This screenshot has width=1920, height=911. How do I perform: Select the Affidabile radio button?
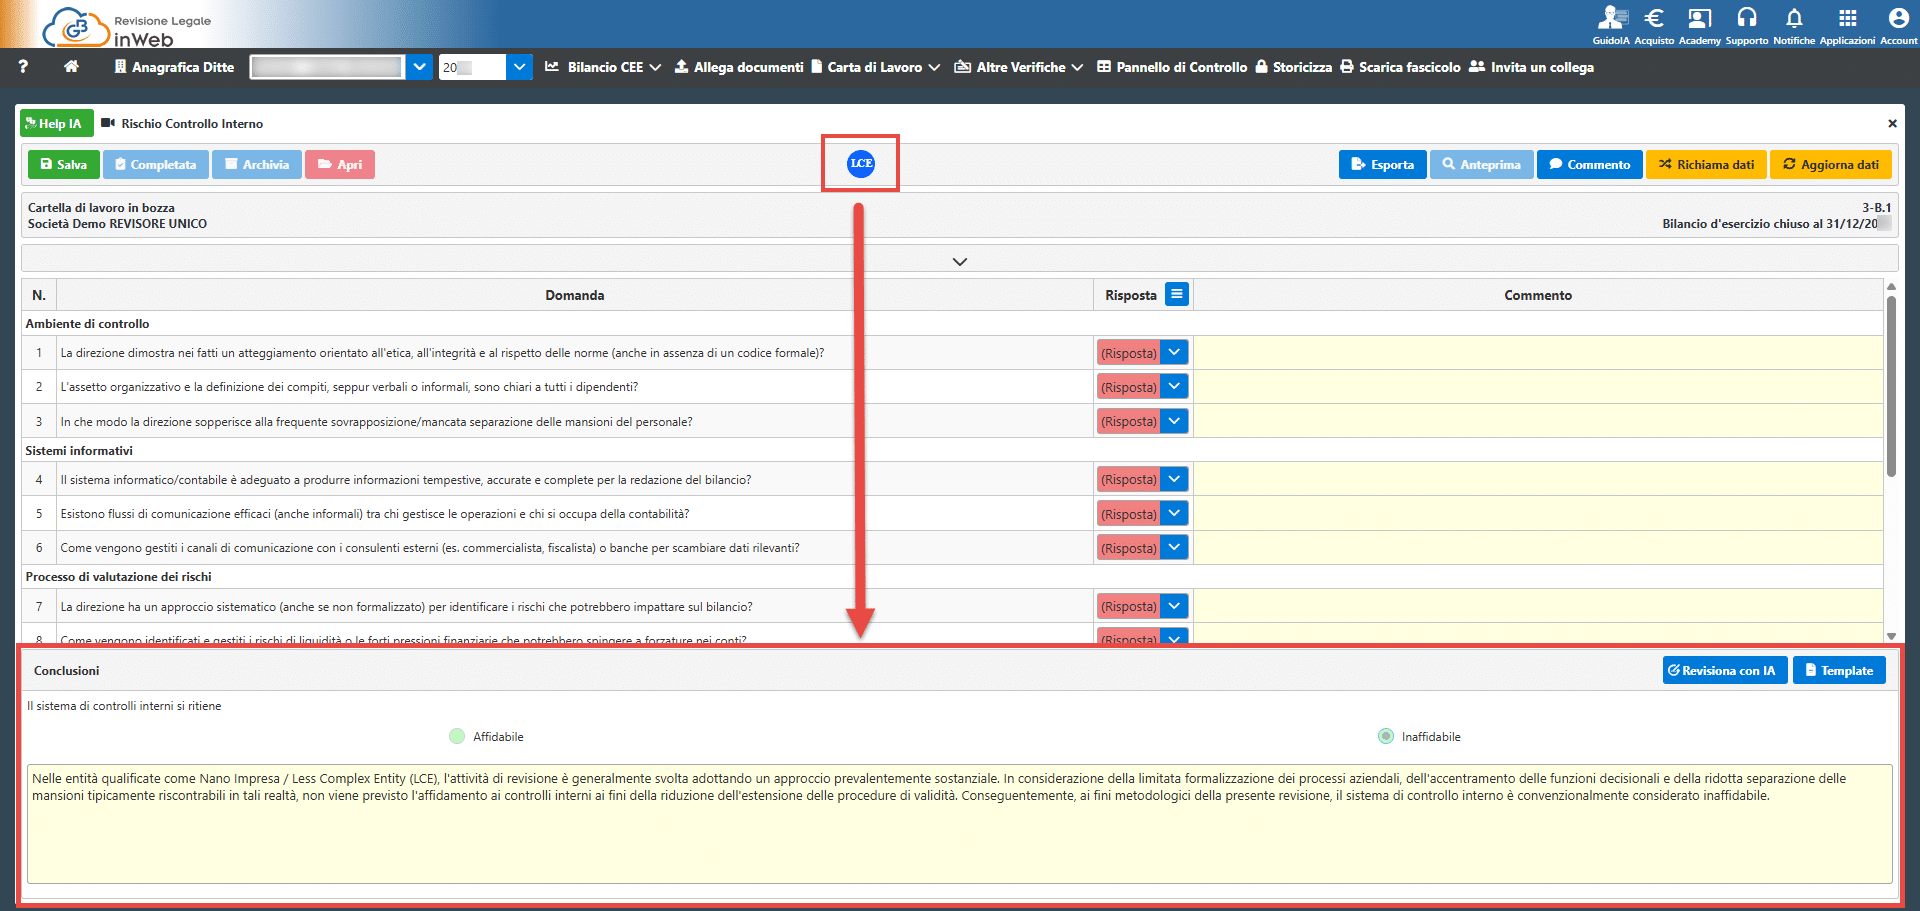point(457,736)
